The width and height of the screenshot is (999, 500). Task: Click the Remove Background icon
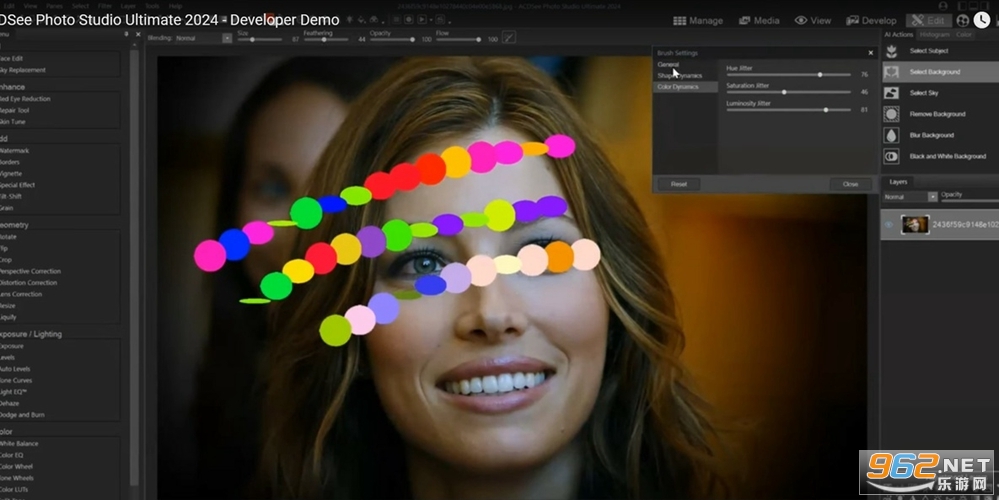891,114
